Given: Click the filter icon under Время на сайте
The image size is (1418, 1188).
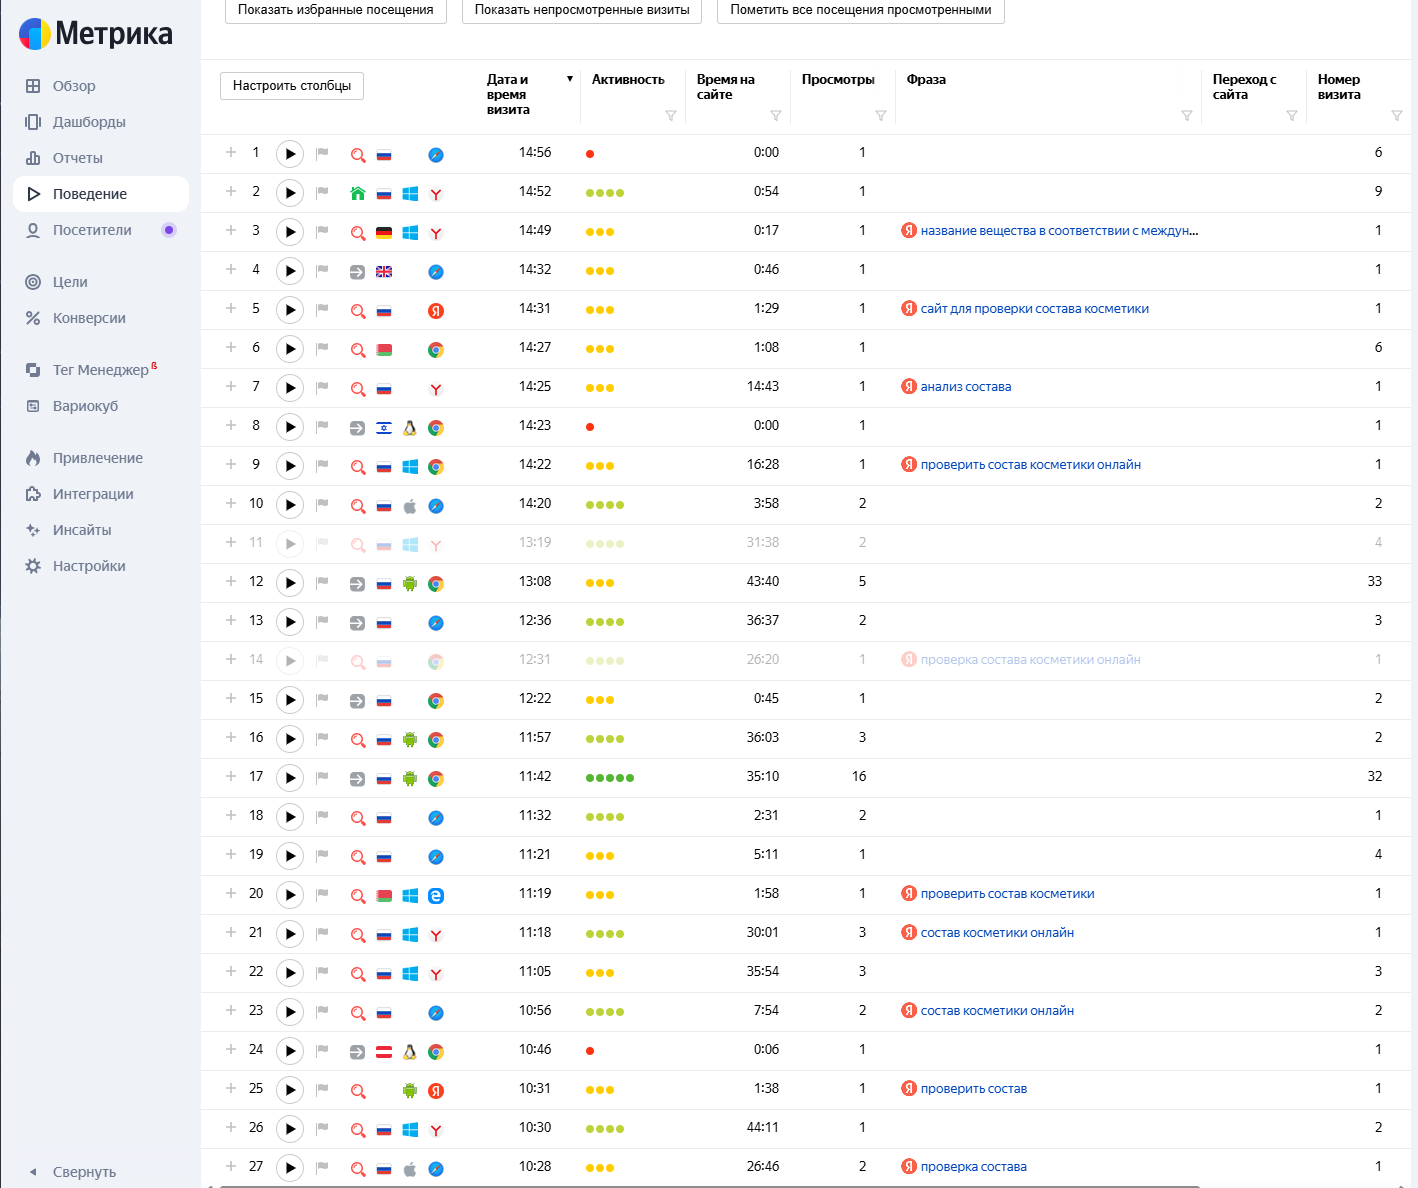Looking at the screenshot, I should tap(776, 116).
